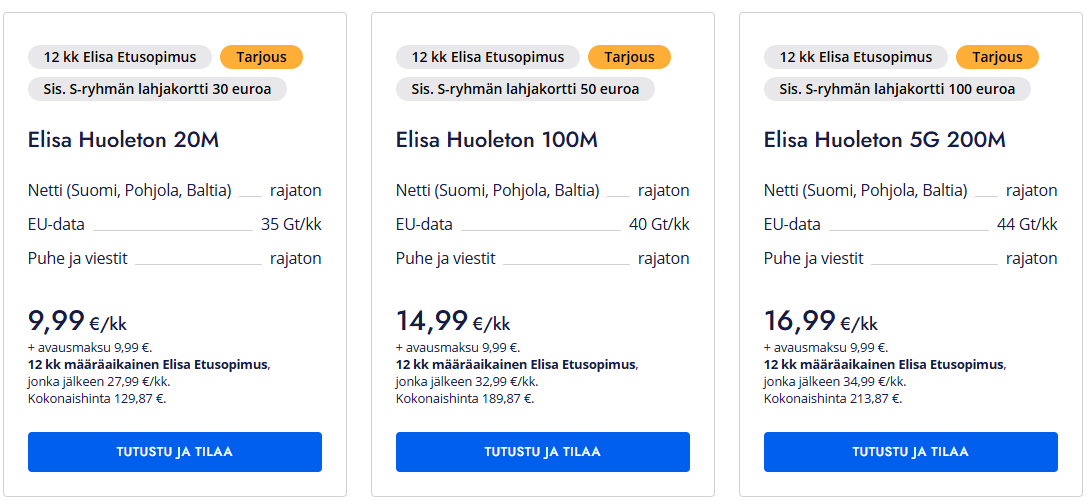This screenshot has width=1089, height=504.
Task: Click the S-ryhmän lahjakortti 100 euroa badge
Action: point(897,89)
